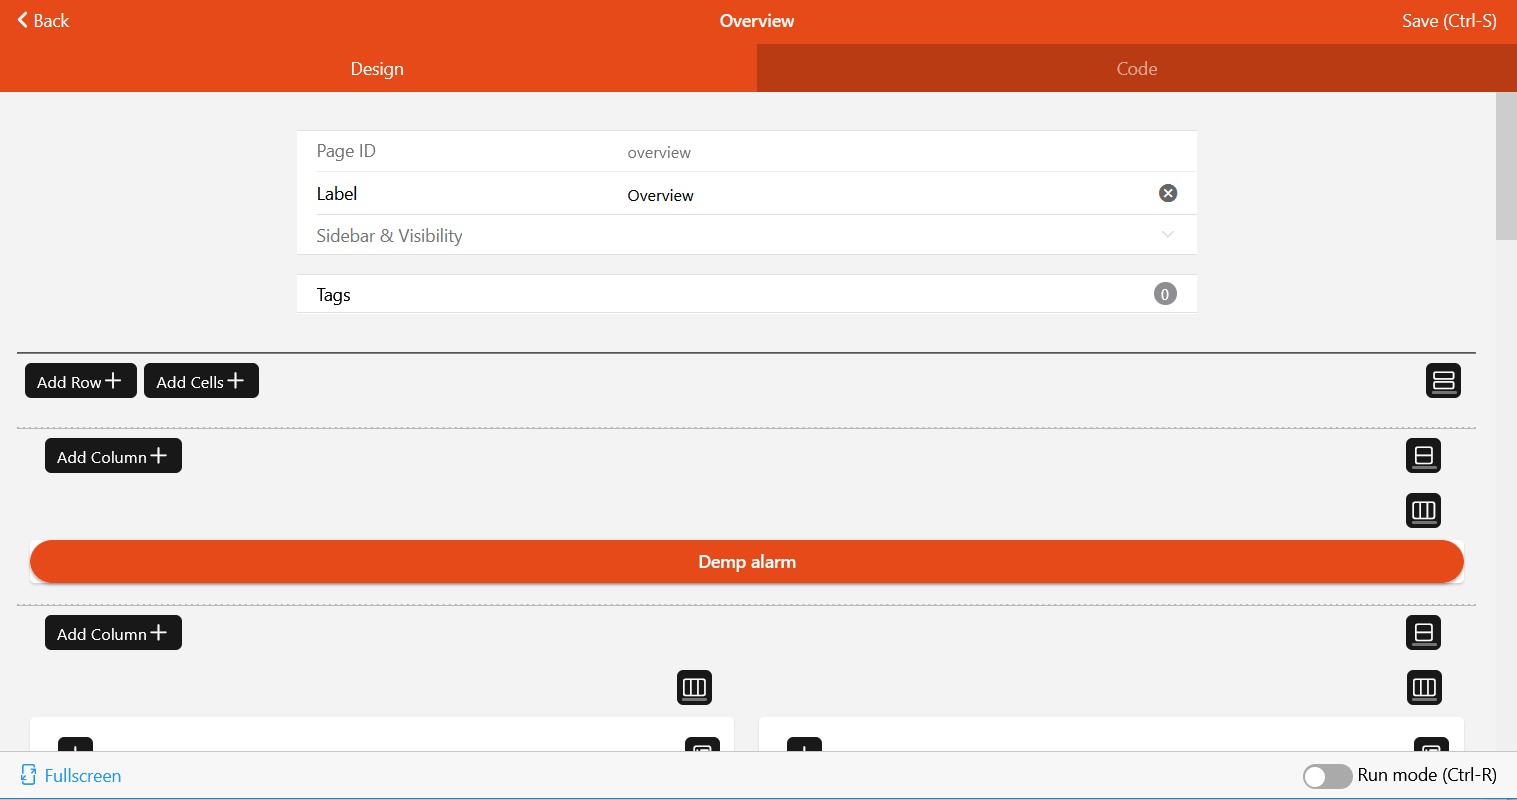Click the plus icon inside the left cell
1517x800 pixels.
[x=75, y=751]
